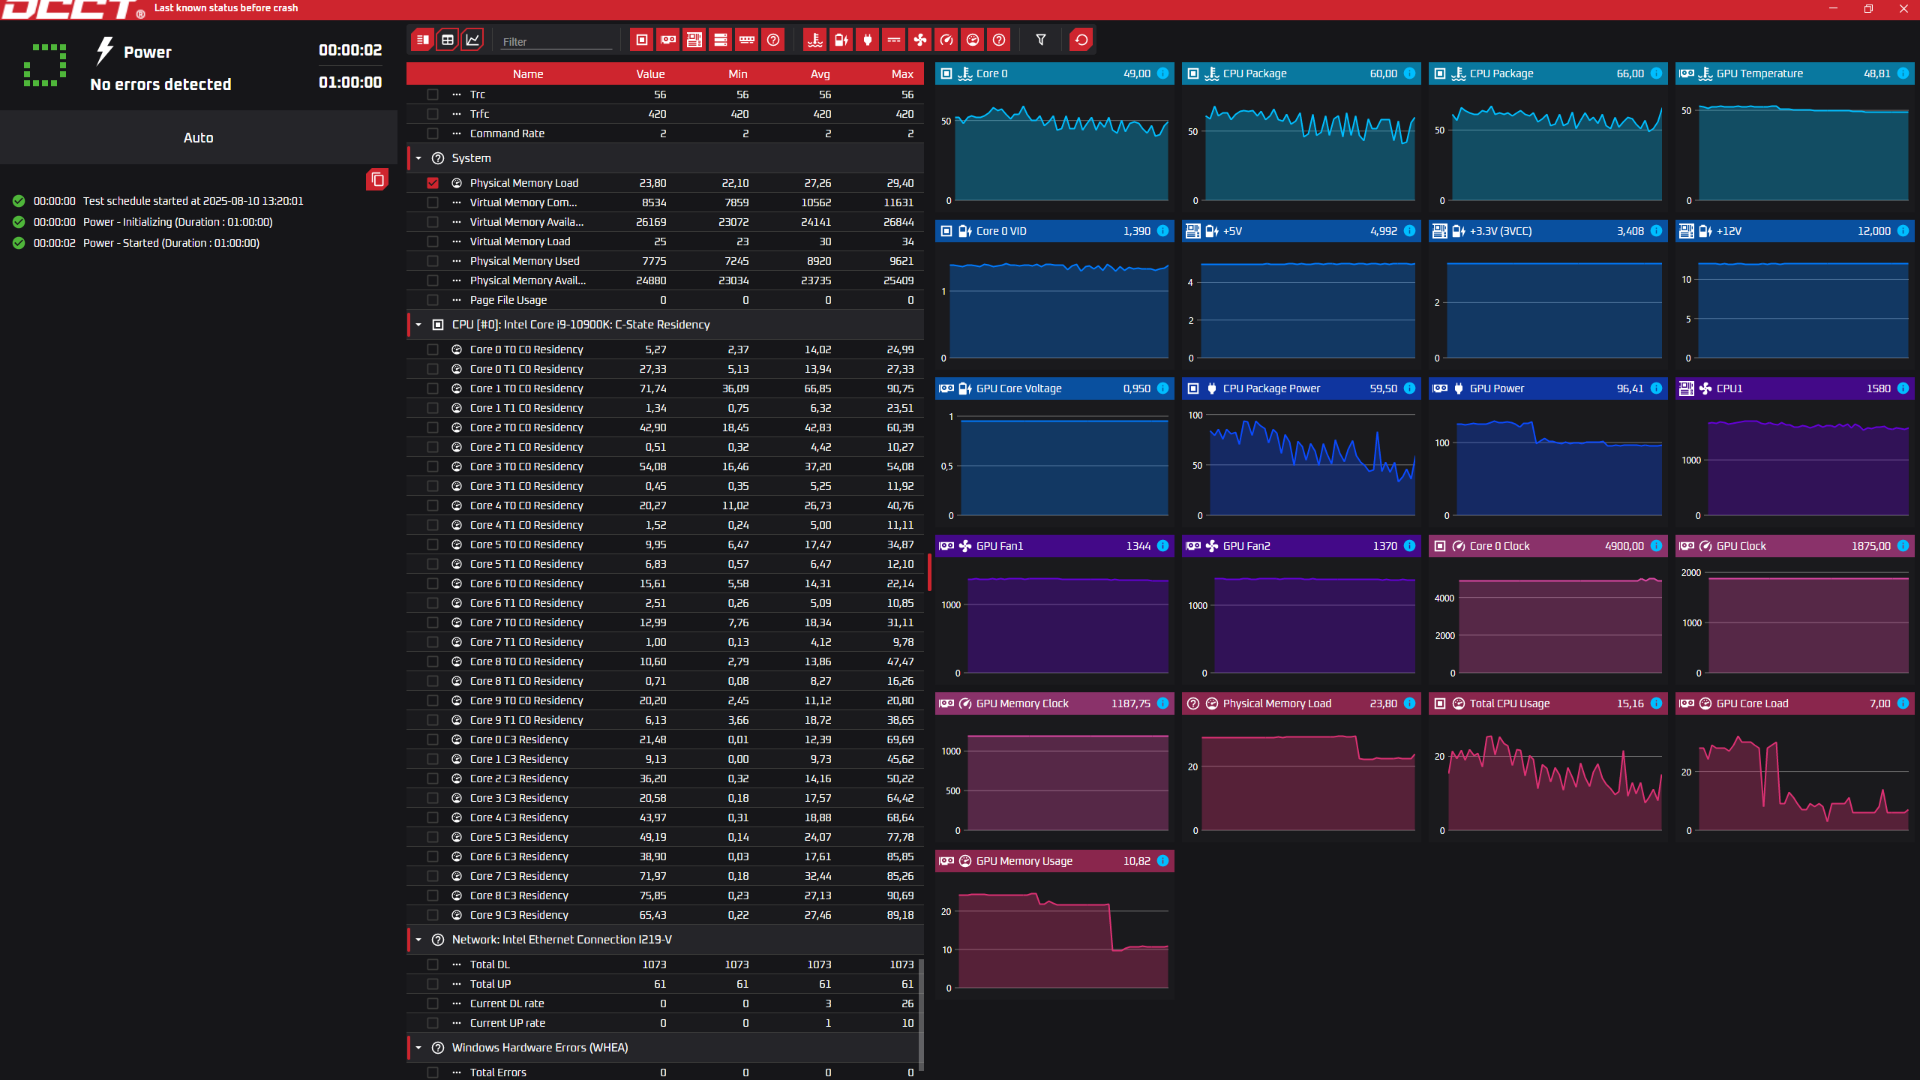Collapse the Windows Hardware Errors section
This screenshot has height=1080, width=1920.
coord(419,1048)
